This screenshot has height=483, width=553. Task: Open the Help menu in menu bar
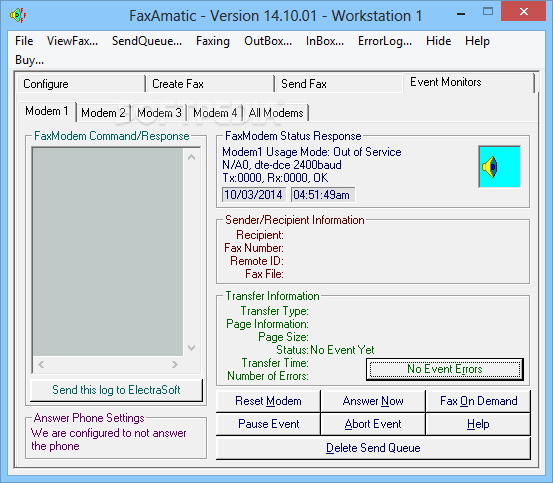click(477, 41)
